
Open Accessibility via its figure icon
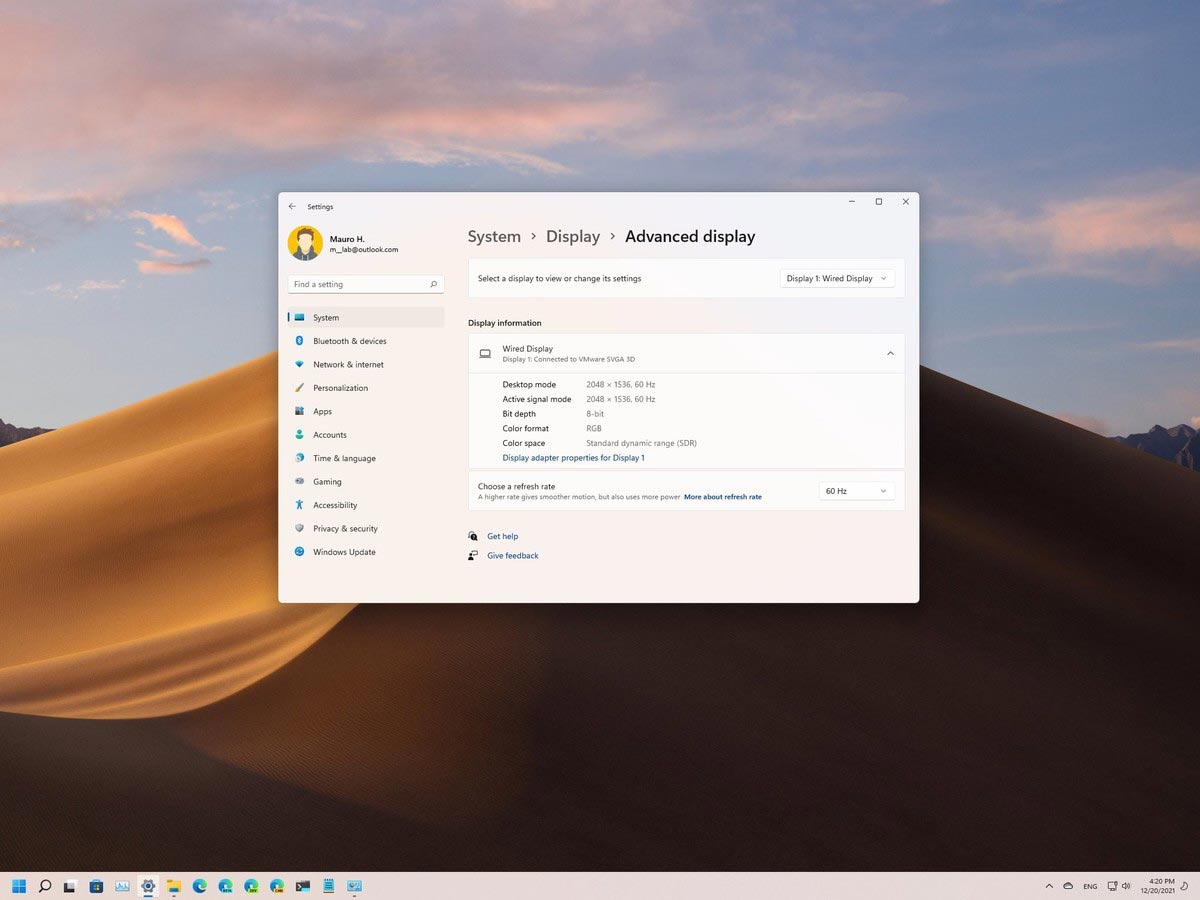point(299,505)
